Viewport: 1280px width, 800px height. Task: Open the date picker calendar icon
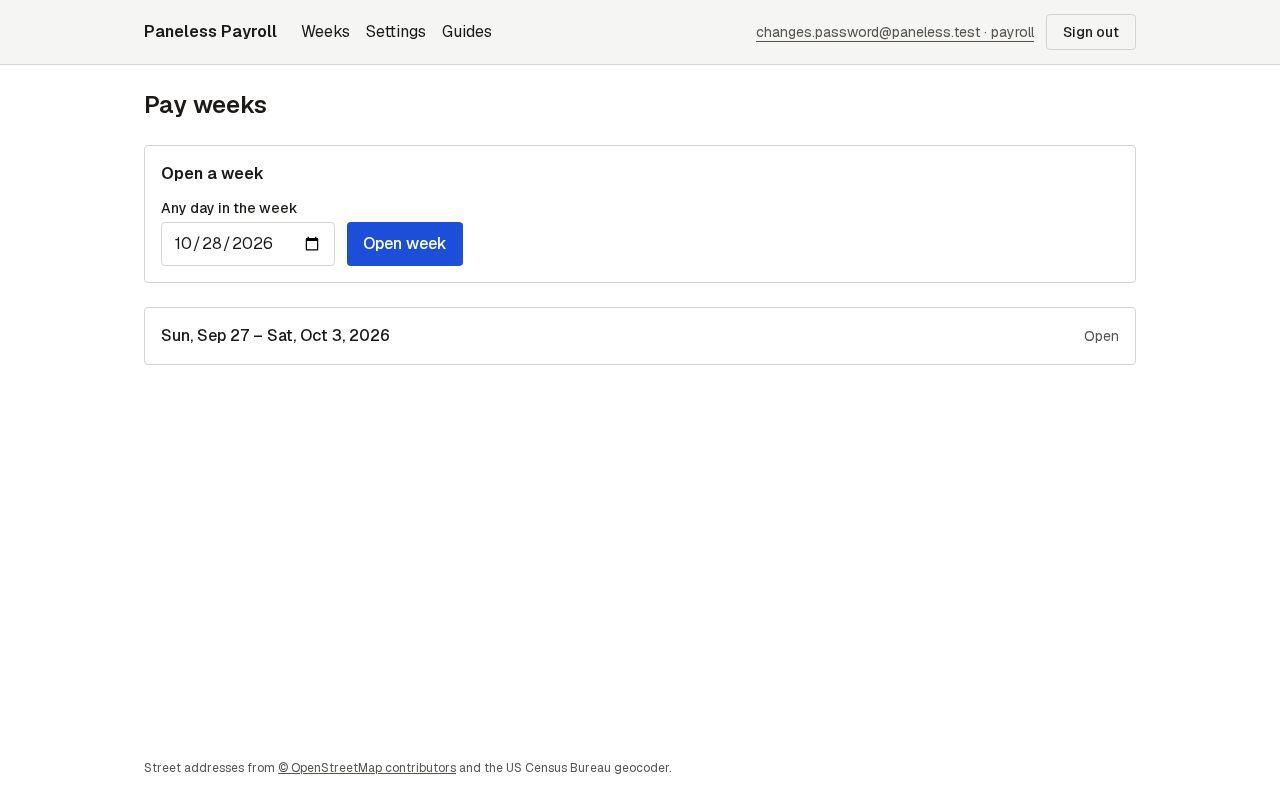pyautogui.click(x=312, y=244)
